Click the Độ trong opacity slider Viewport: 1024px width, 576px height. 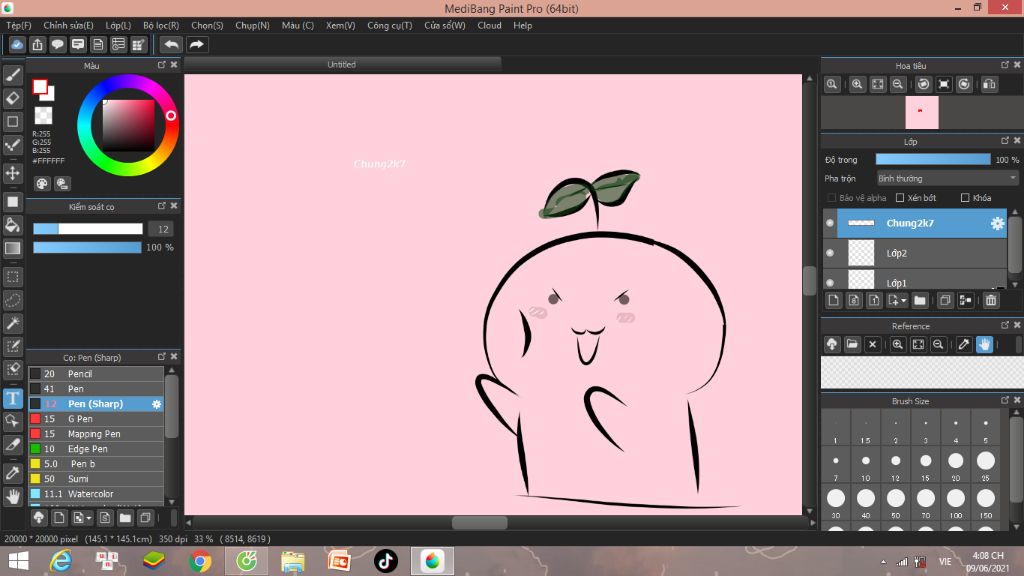(x=933, y=159)
